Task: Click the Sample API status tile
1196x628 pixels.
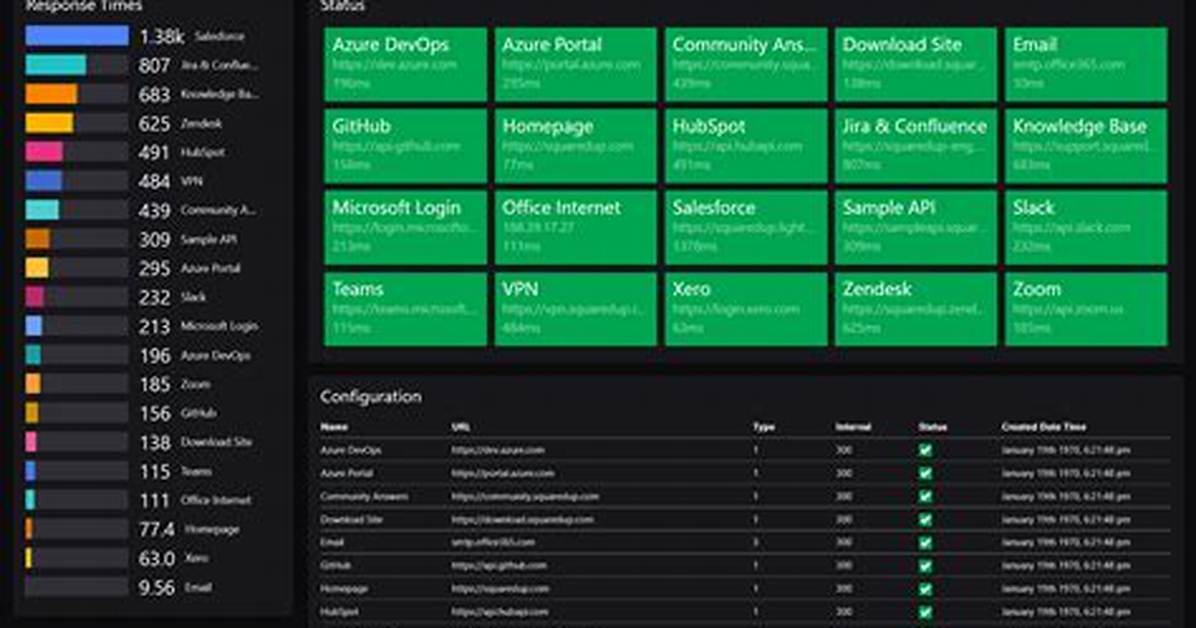Action: coord(915,228)
